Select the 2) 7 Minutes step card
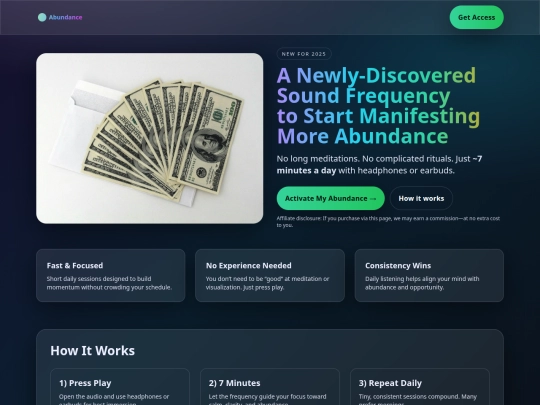 tap(270, 387)
